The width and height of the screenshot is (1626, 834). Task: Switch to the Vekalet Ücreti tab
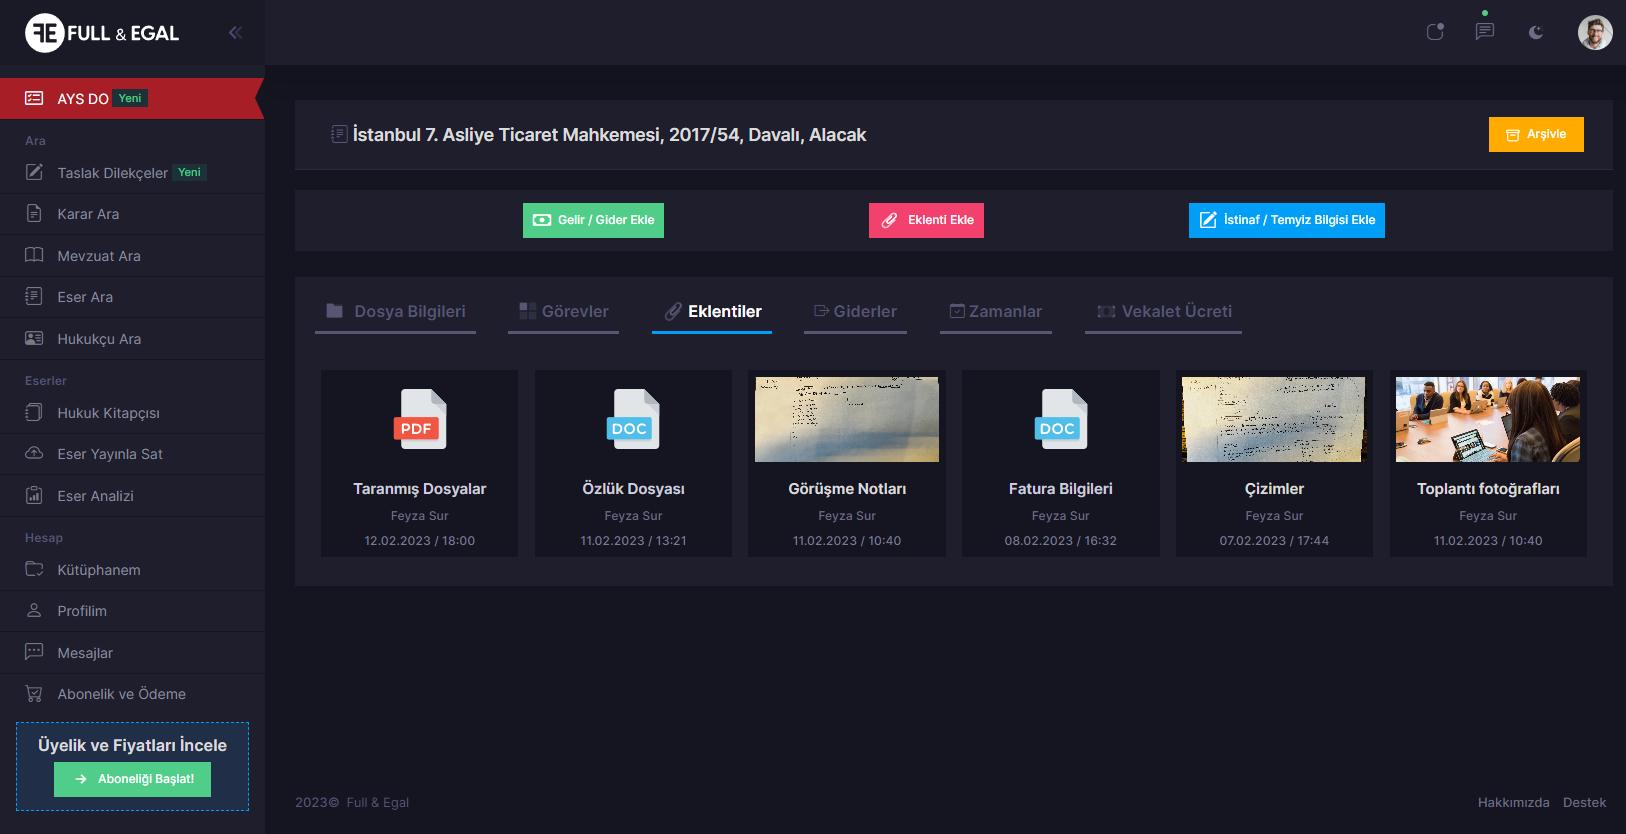point(1164,312)
